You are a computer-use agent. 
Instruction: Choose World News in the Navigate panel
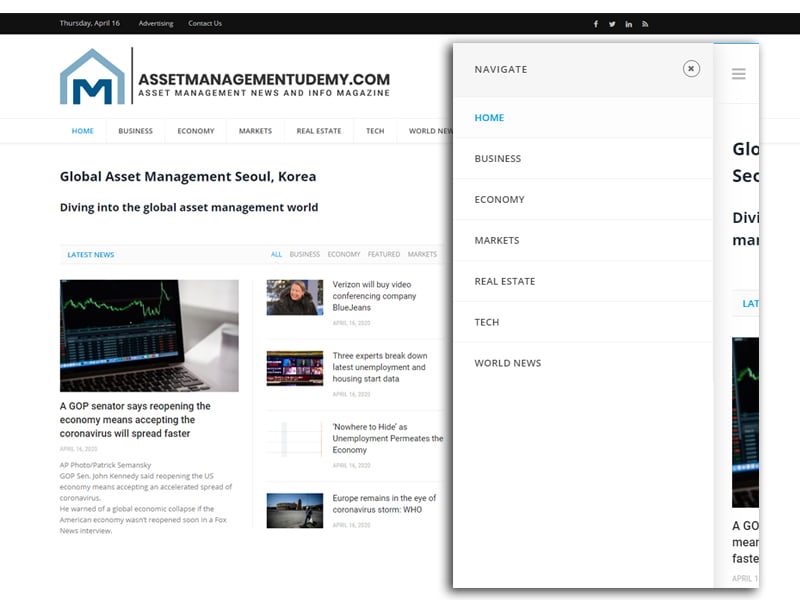pos(507,363)
